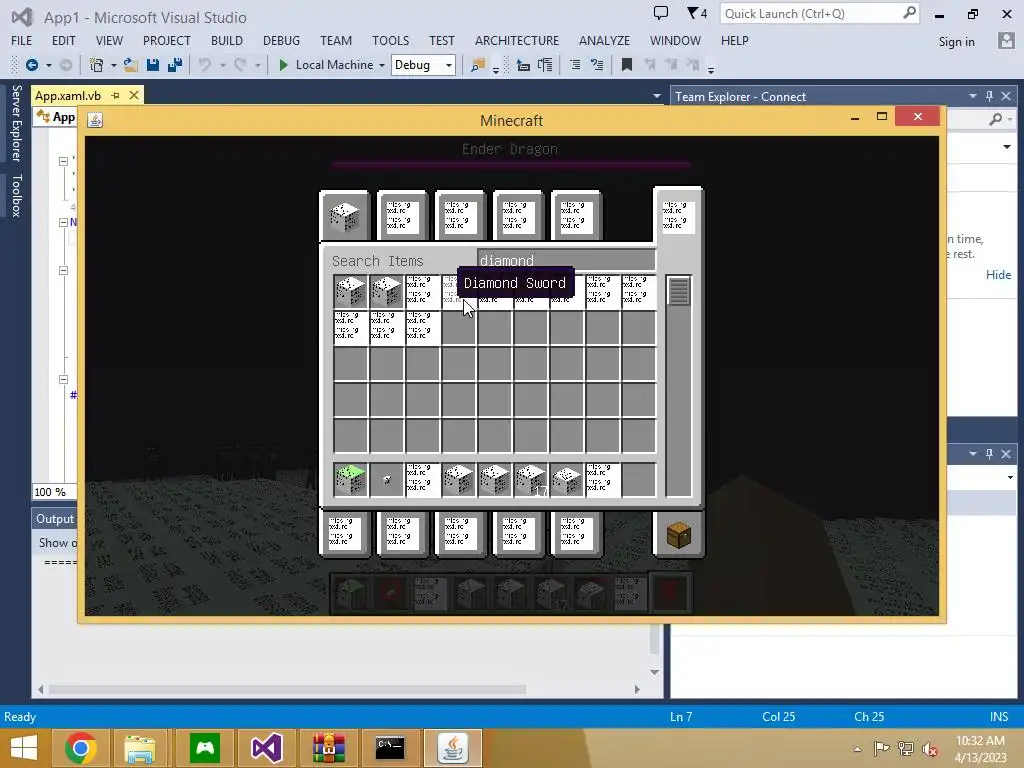Collapse the outlining box beside the N keyword

coord(63,222)
